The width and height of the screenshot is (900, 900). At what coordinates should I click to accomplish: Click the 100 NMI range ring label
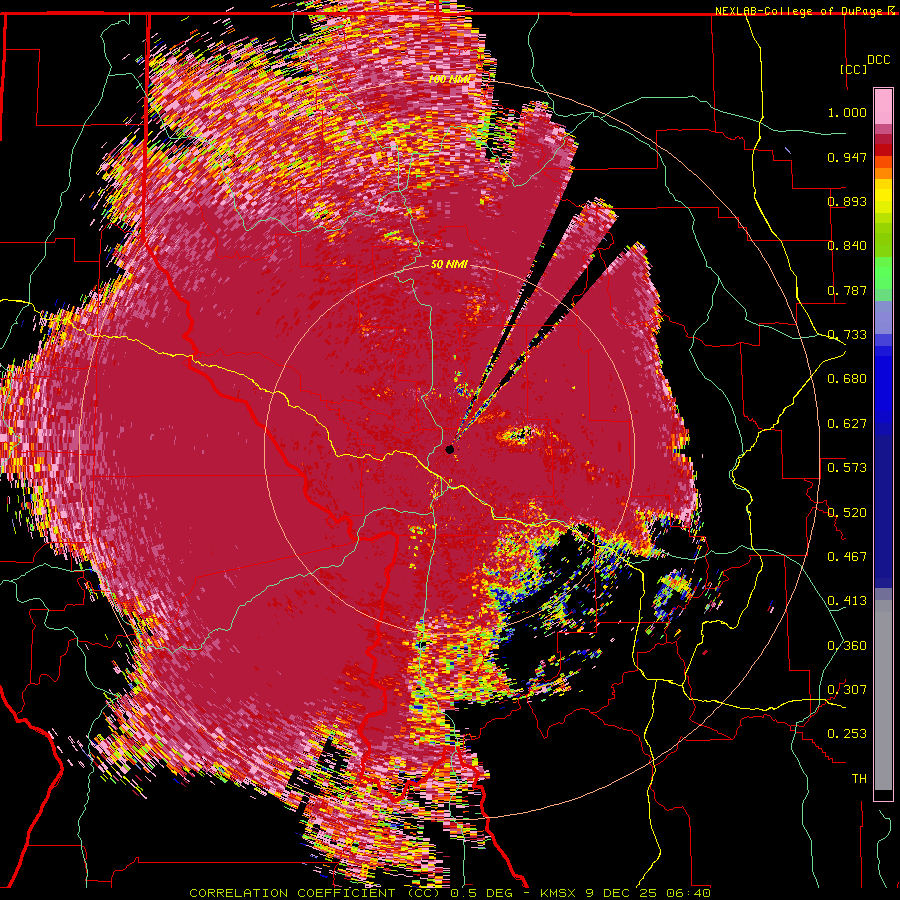pyautogui.click(x=451, y=79)
